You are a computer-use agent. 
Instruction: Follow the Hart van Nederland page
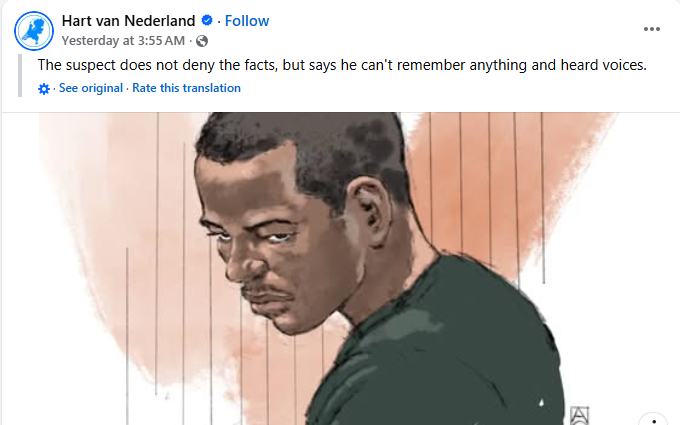click(247, 21)
